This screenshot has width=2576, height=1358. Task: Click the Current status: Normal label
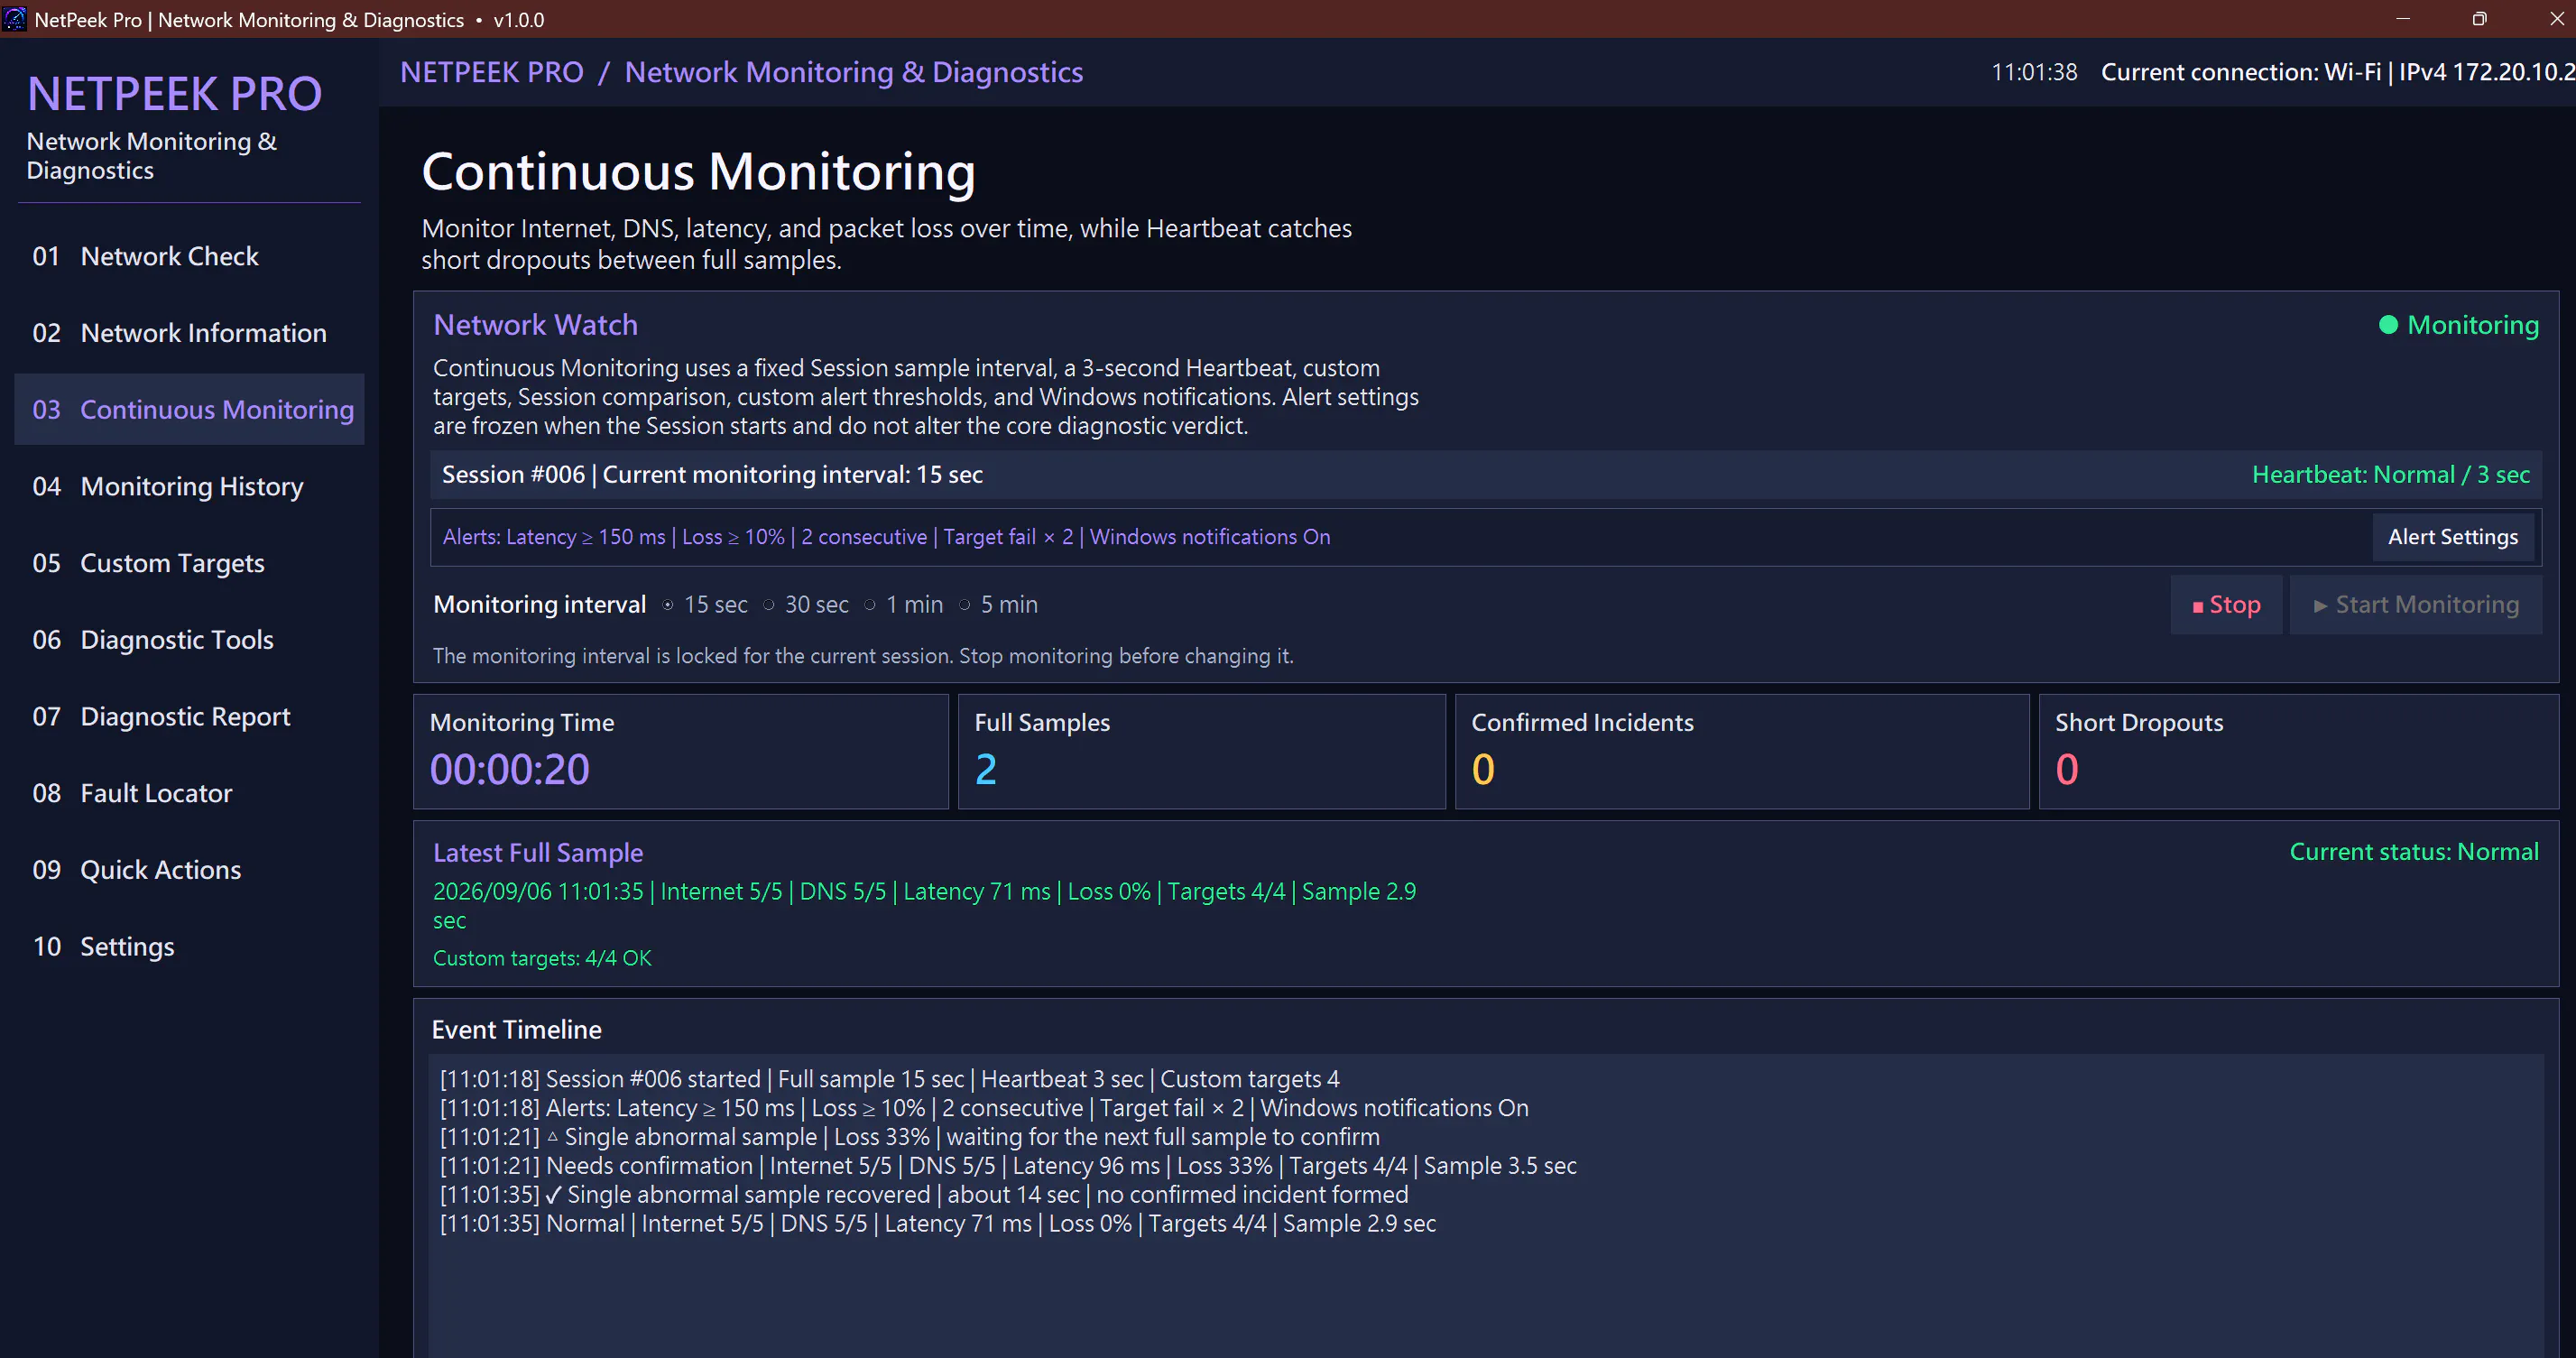coord(2414,852)
